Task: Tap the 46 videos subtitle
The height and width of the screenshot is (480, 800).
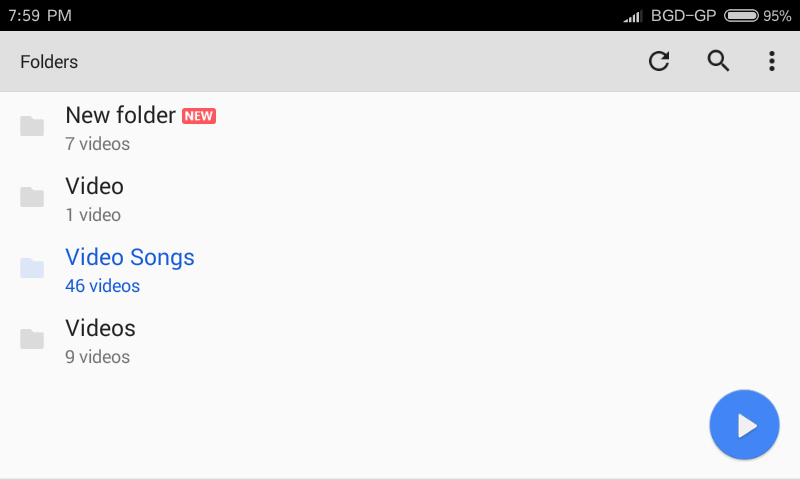Action: pos(103,286)
